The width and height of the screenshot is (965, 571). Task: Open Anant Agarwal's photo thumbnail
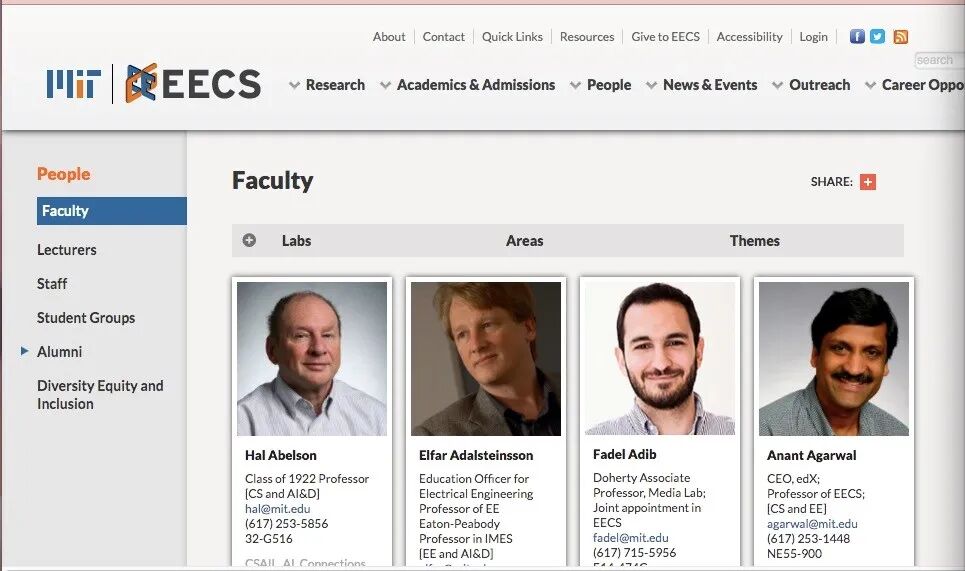point(834,359)
